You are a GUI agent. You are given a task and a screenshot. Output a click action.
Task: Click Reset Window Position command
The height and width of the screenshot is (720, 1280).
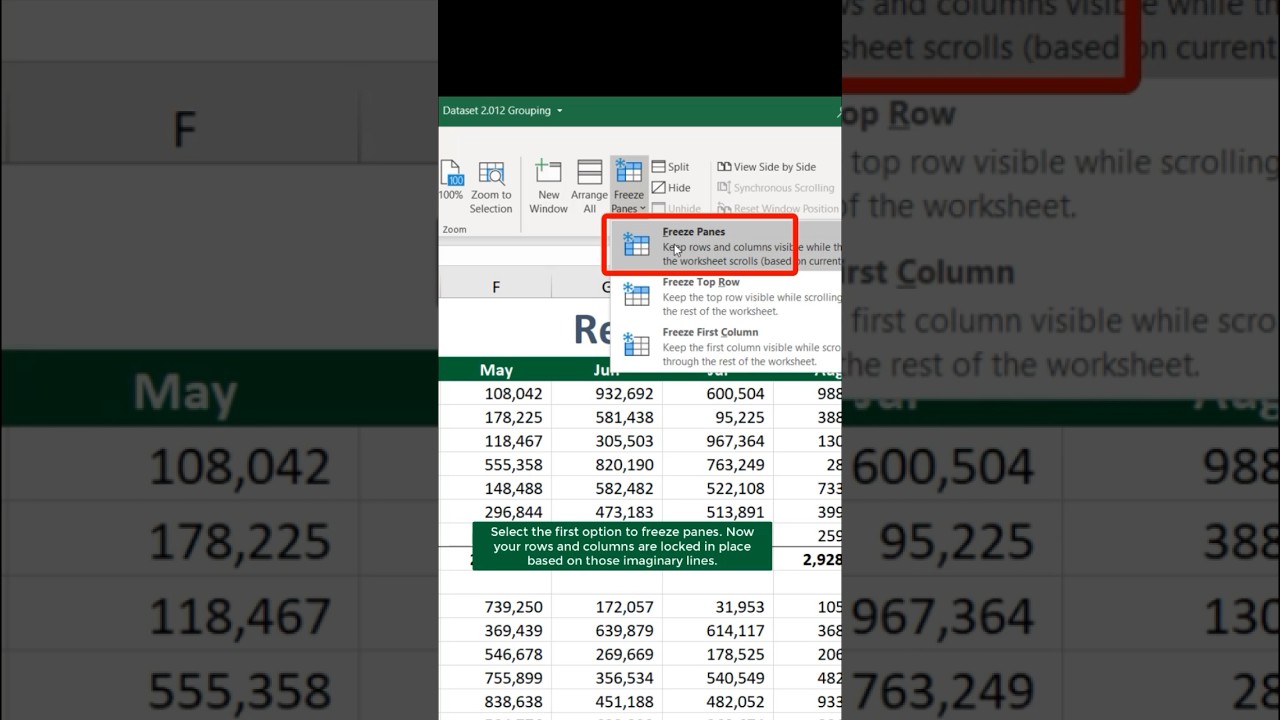778,209
